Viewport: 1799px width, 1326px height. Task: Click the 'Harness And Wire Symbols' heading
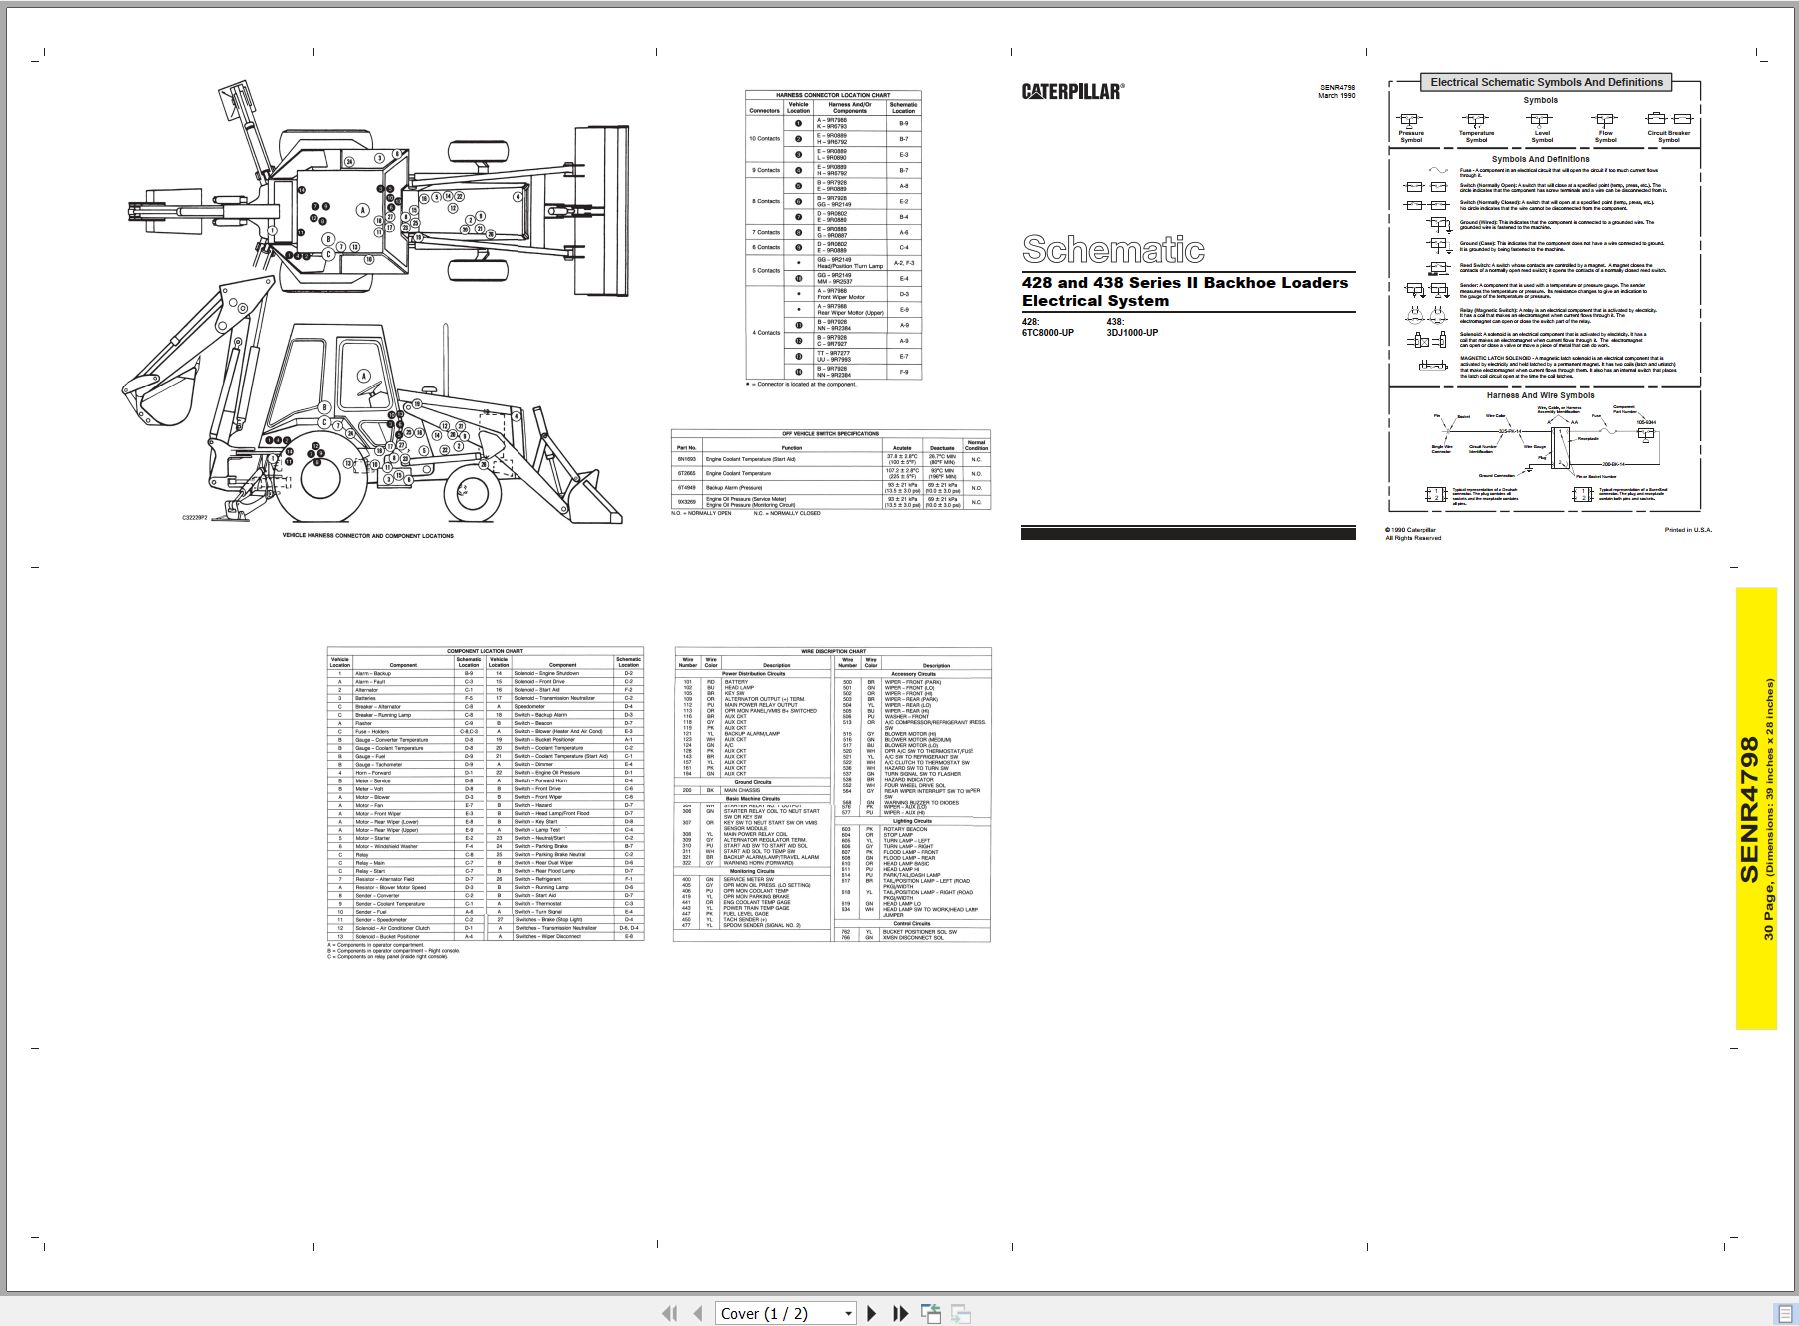pyautogui.click(x=1540, y=395)
